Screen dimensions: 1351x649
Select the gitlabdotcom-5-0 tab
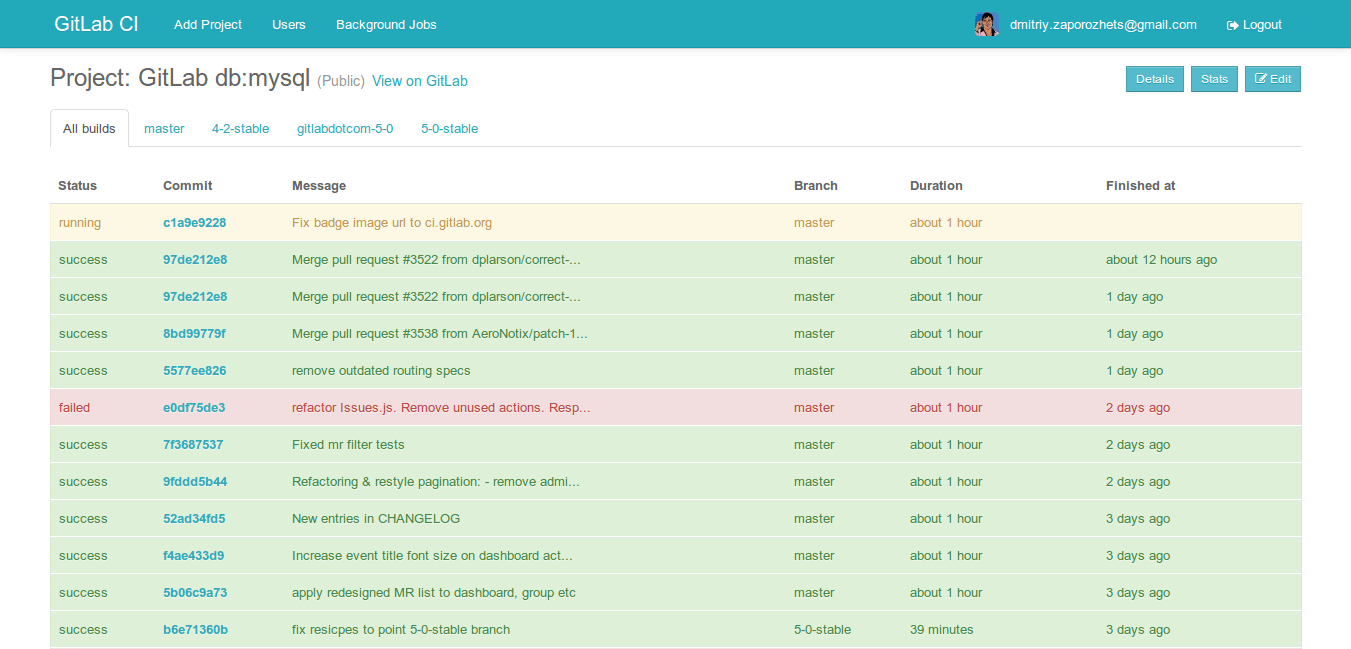344,128
